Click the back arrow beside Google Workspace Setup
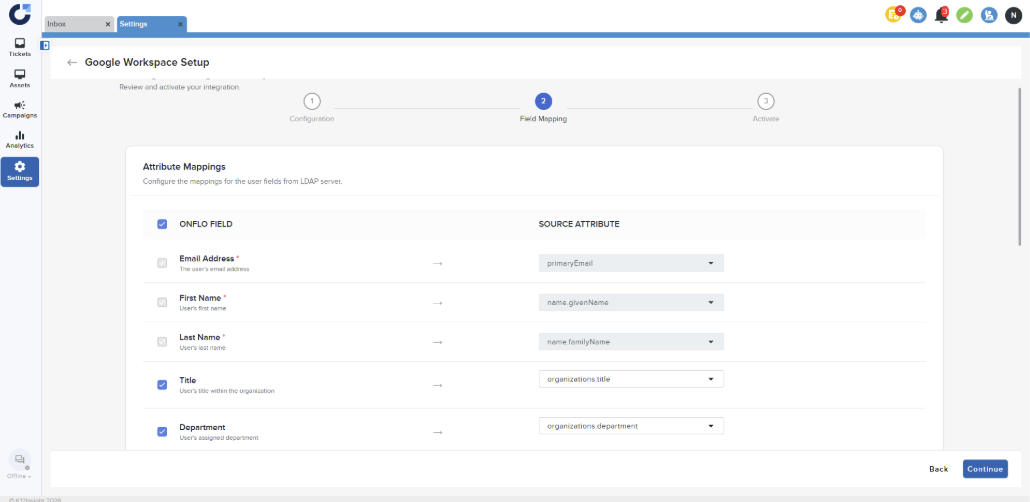The width and height of the screenshot is (1030, 502). click(72, 62)
